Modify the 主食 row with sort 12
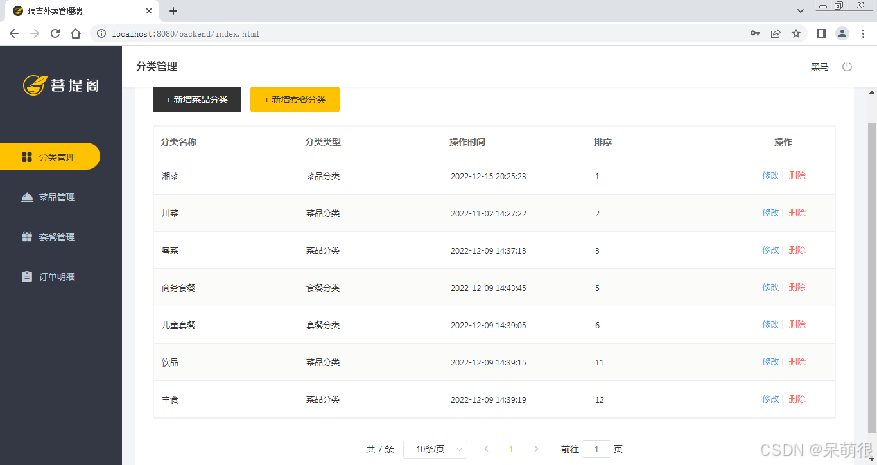The width and height of the screenshot is (877, 465). tap(770, 399)
